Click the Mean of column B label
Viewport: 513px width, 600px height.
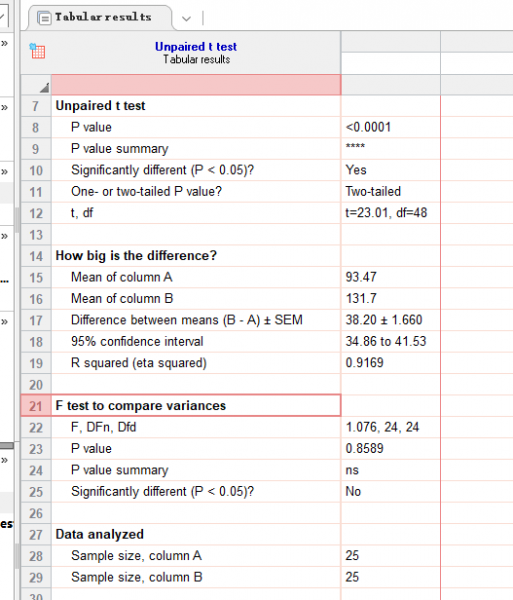pos(122,298)
